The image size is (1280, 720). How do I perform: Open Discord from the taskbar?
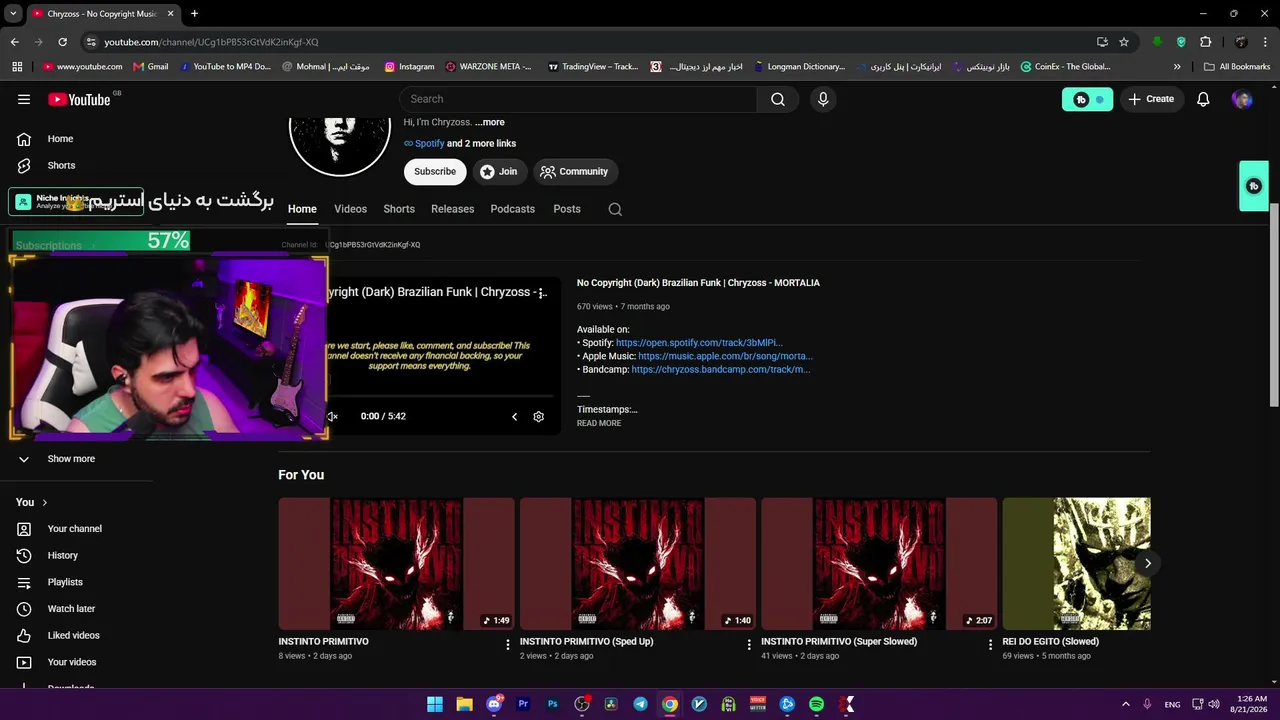point(494,704)
